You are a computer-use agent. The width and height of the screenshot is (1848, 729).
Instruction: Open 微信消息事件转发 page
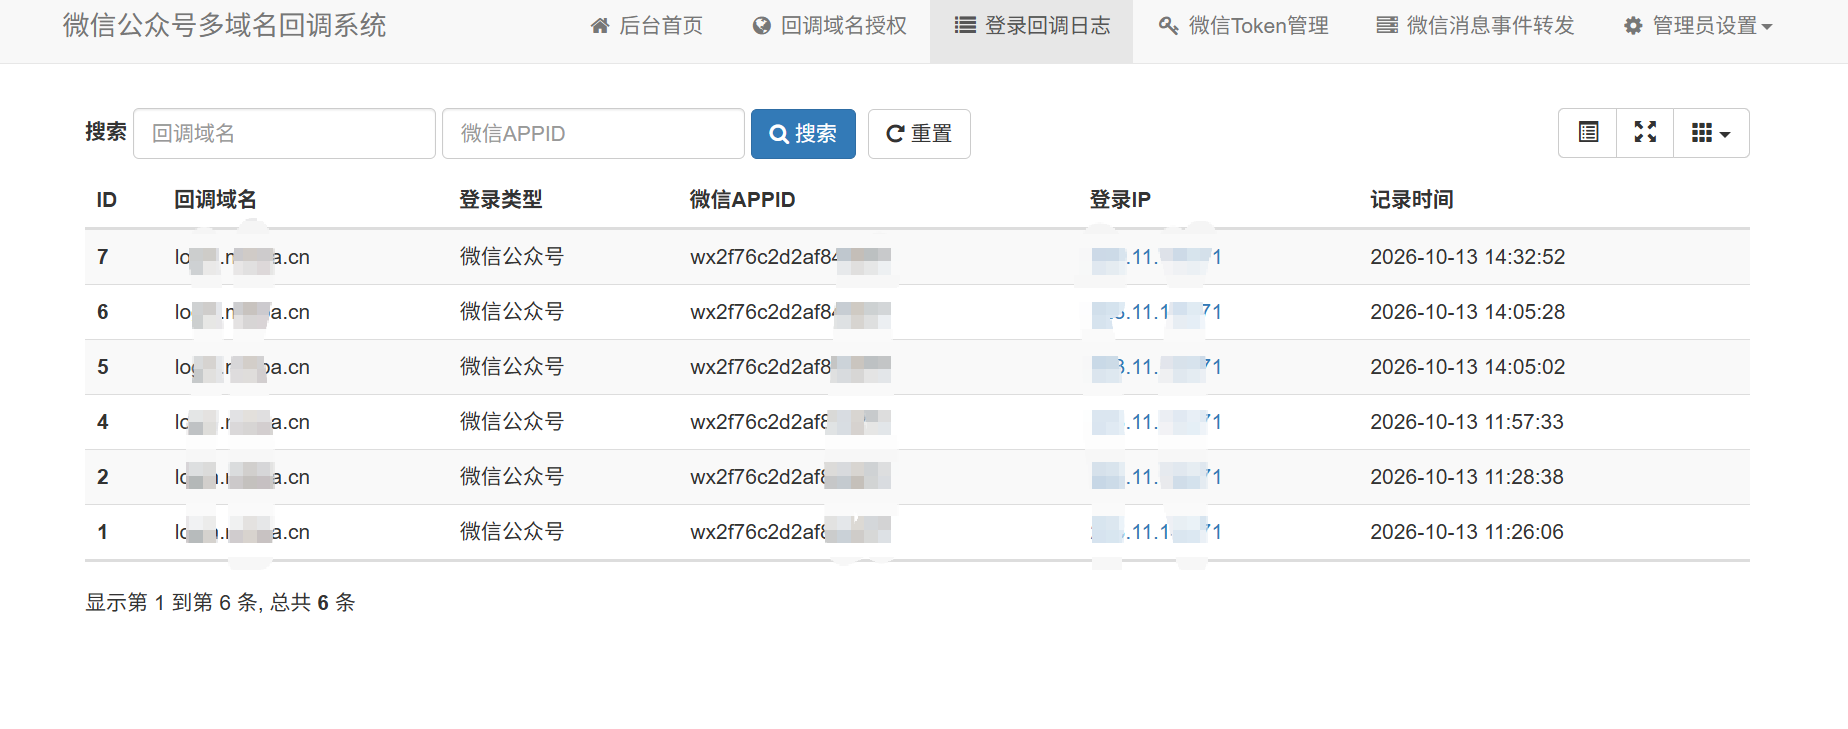[x=1475, y=26]
